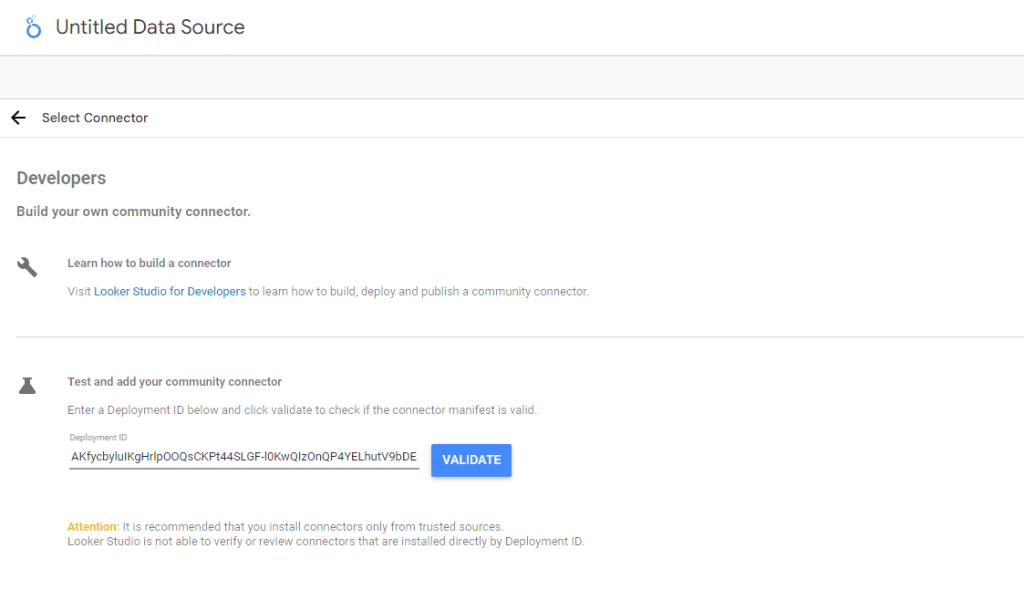Click the gray toolbar strip below the title
Viewport: 1024px width, 600px height.
(512, 77)
